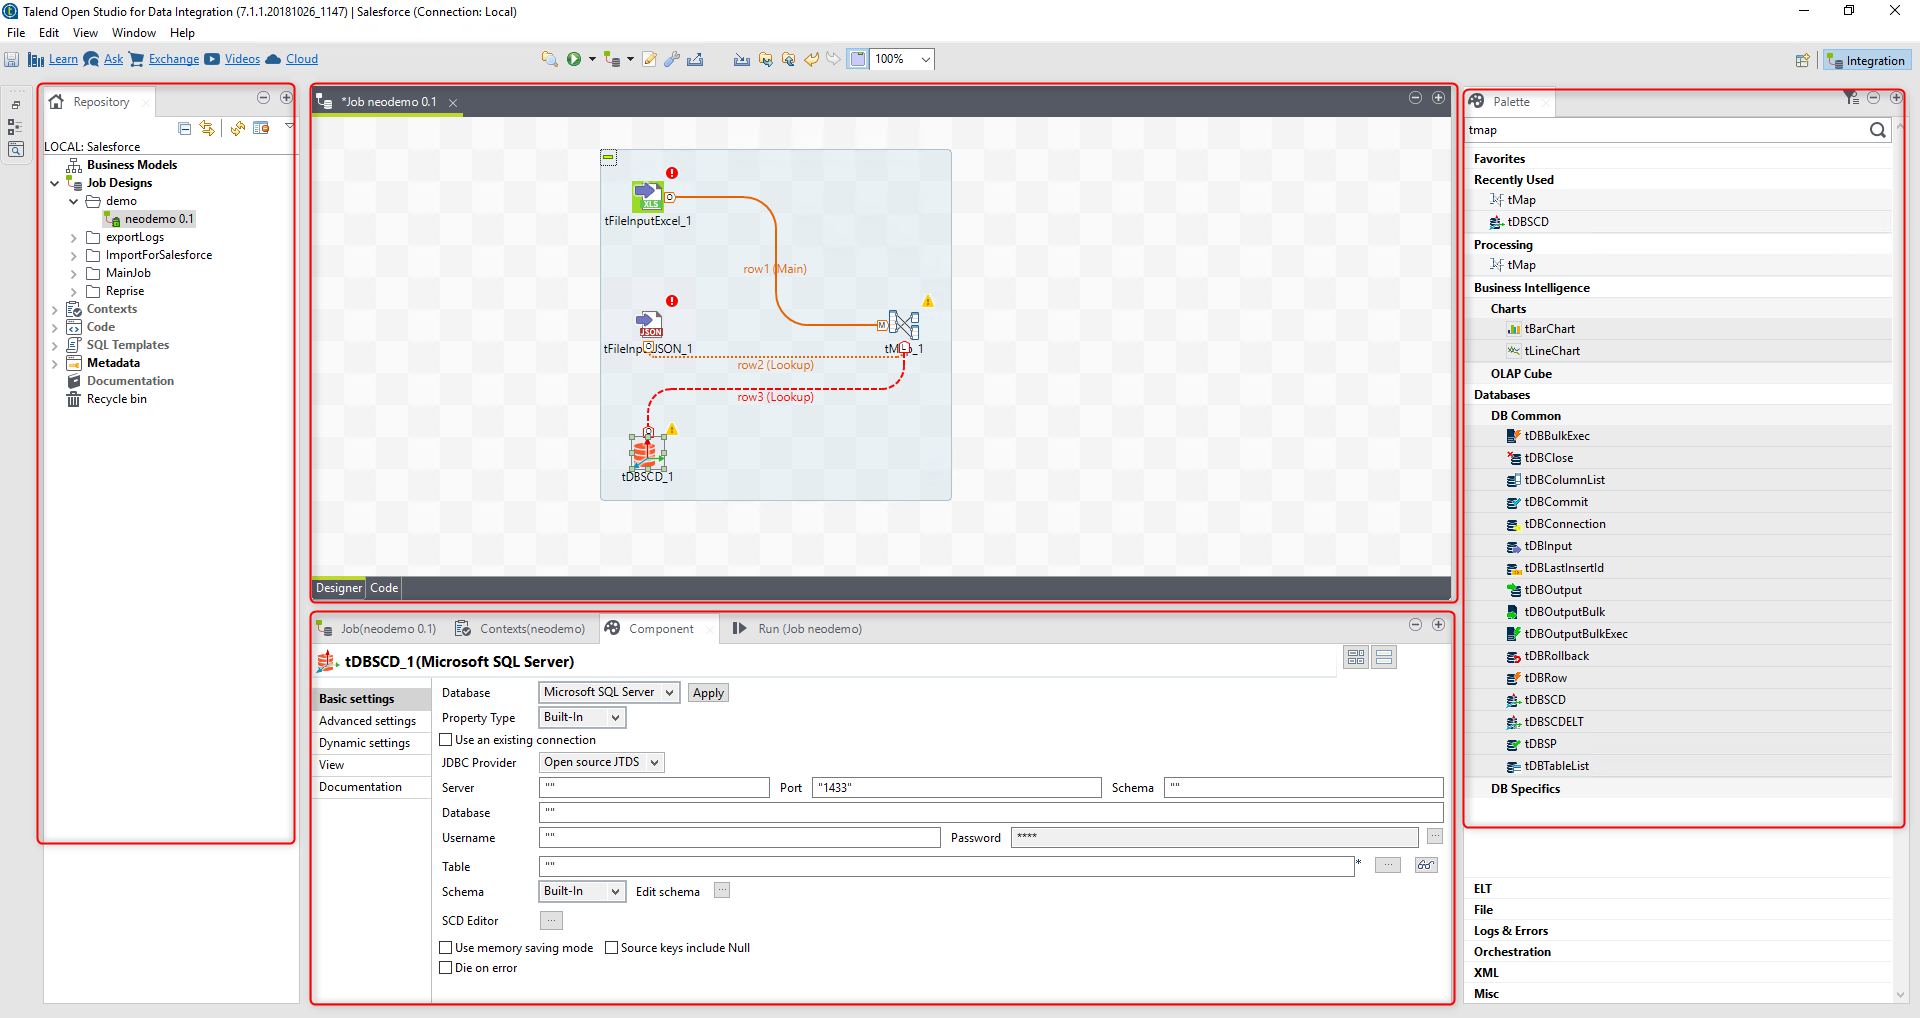Open the Videos link
Image resolution: width=1920 pixels, height=1018 pixels.
coord(242,60)
